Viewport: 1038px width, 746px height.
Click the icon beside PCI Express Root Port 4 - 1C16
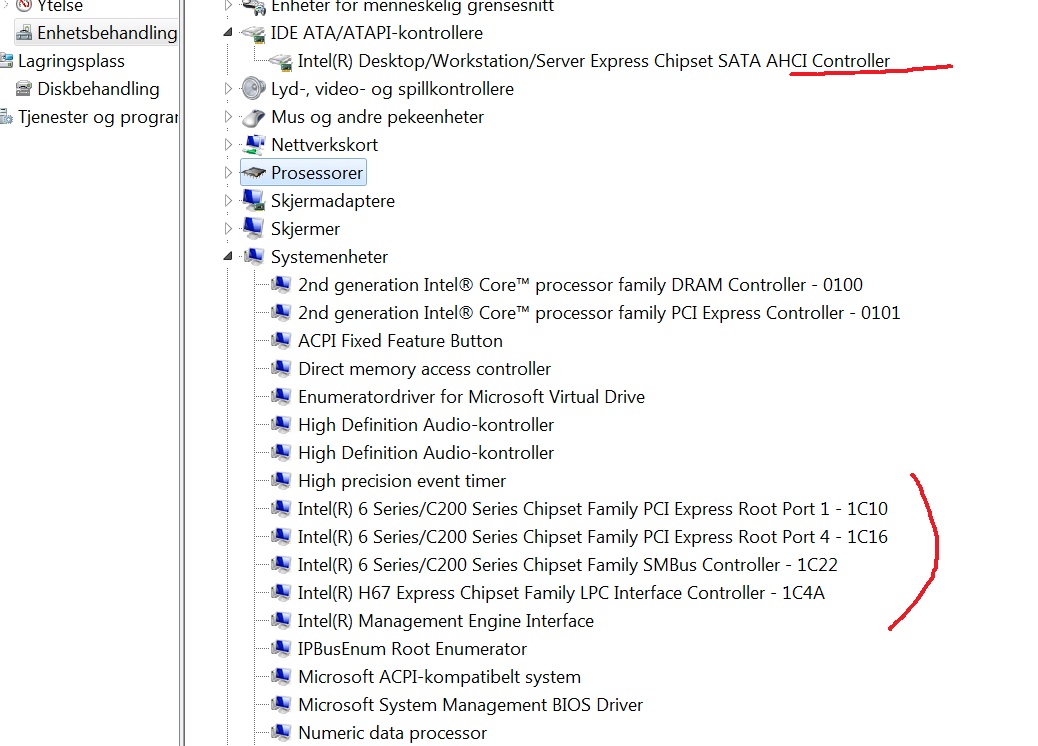(281, 536)
